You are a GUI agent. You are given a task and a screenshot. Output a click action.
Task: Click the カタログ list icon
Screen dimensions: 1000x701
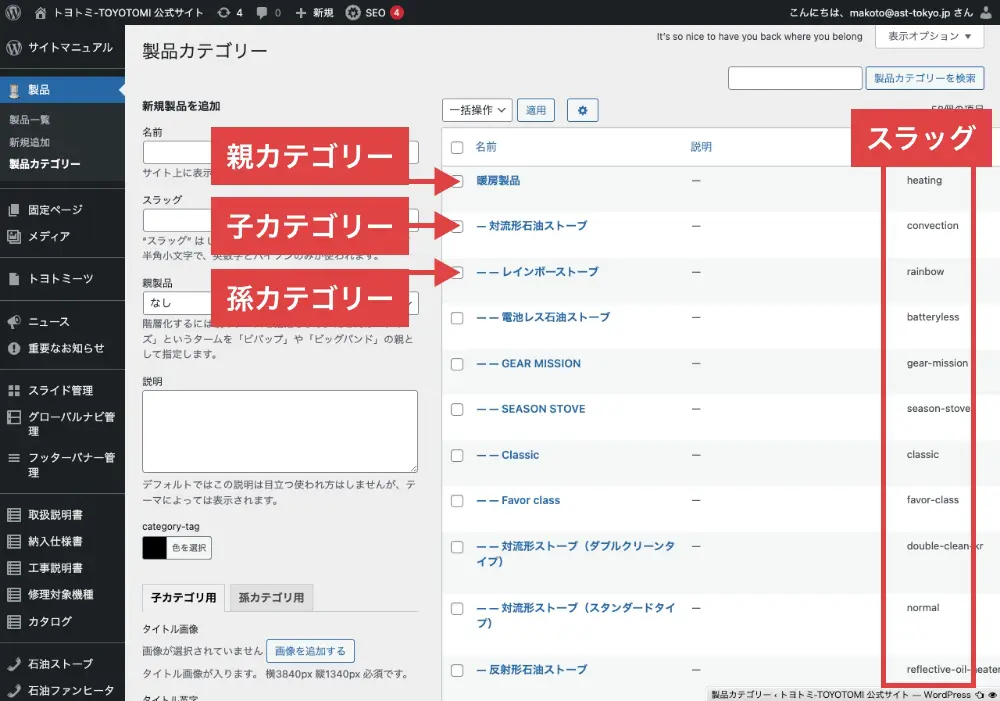point(14,621)
